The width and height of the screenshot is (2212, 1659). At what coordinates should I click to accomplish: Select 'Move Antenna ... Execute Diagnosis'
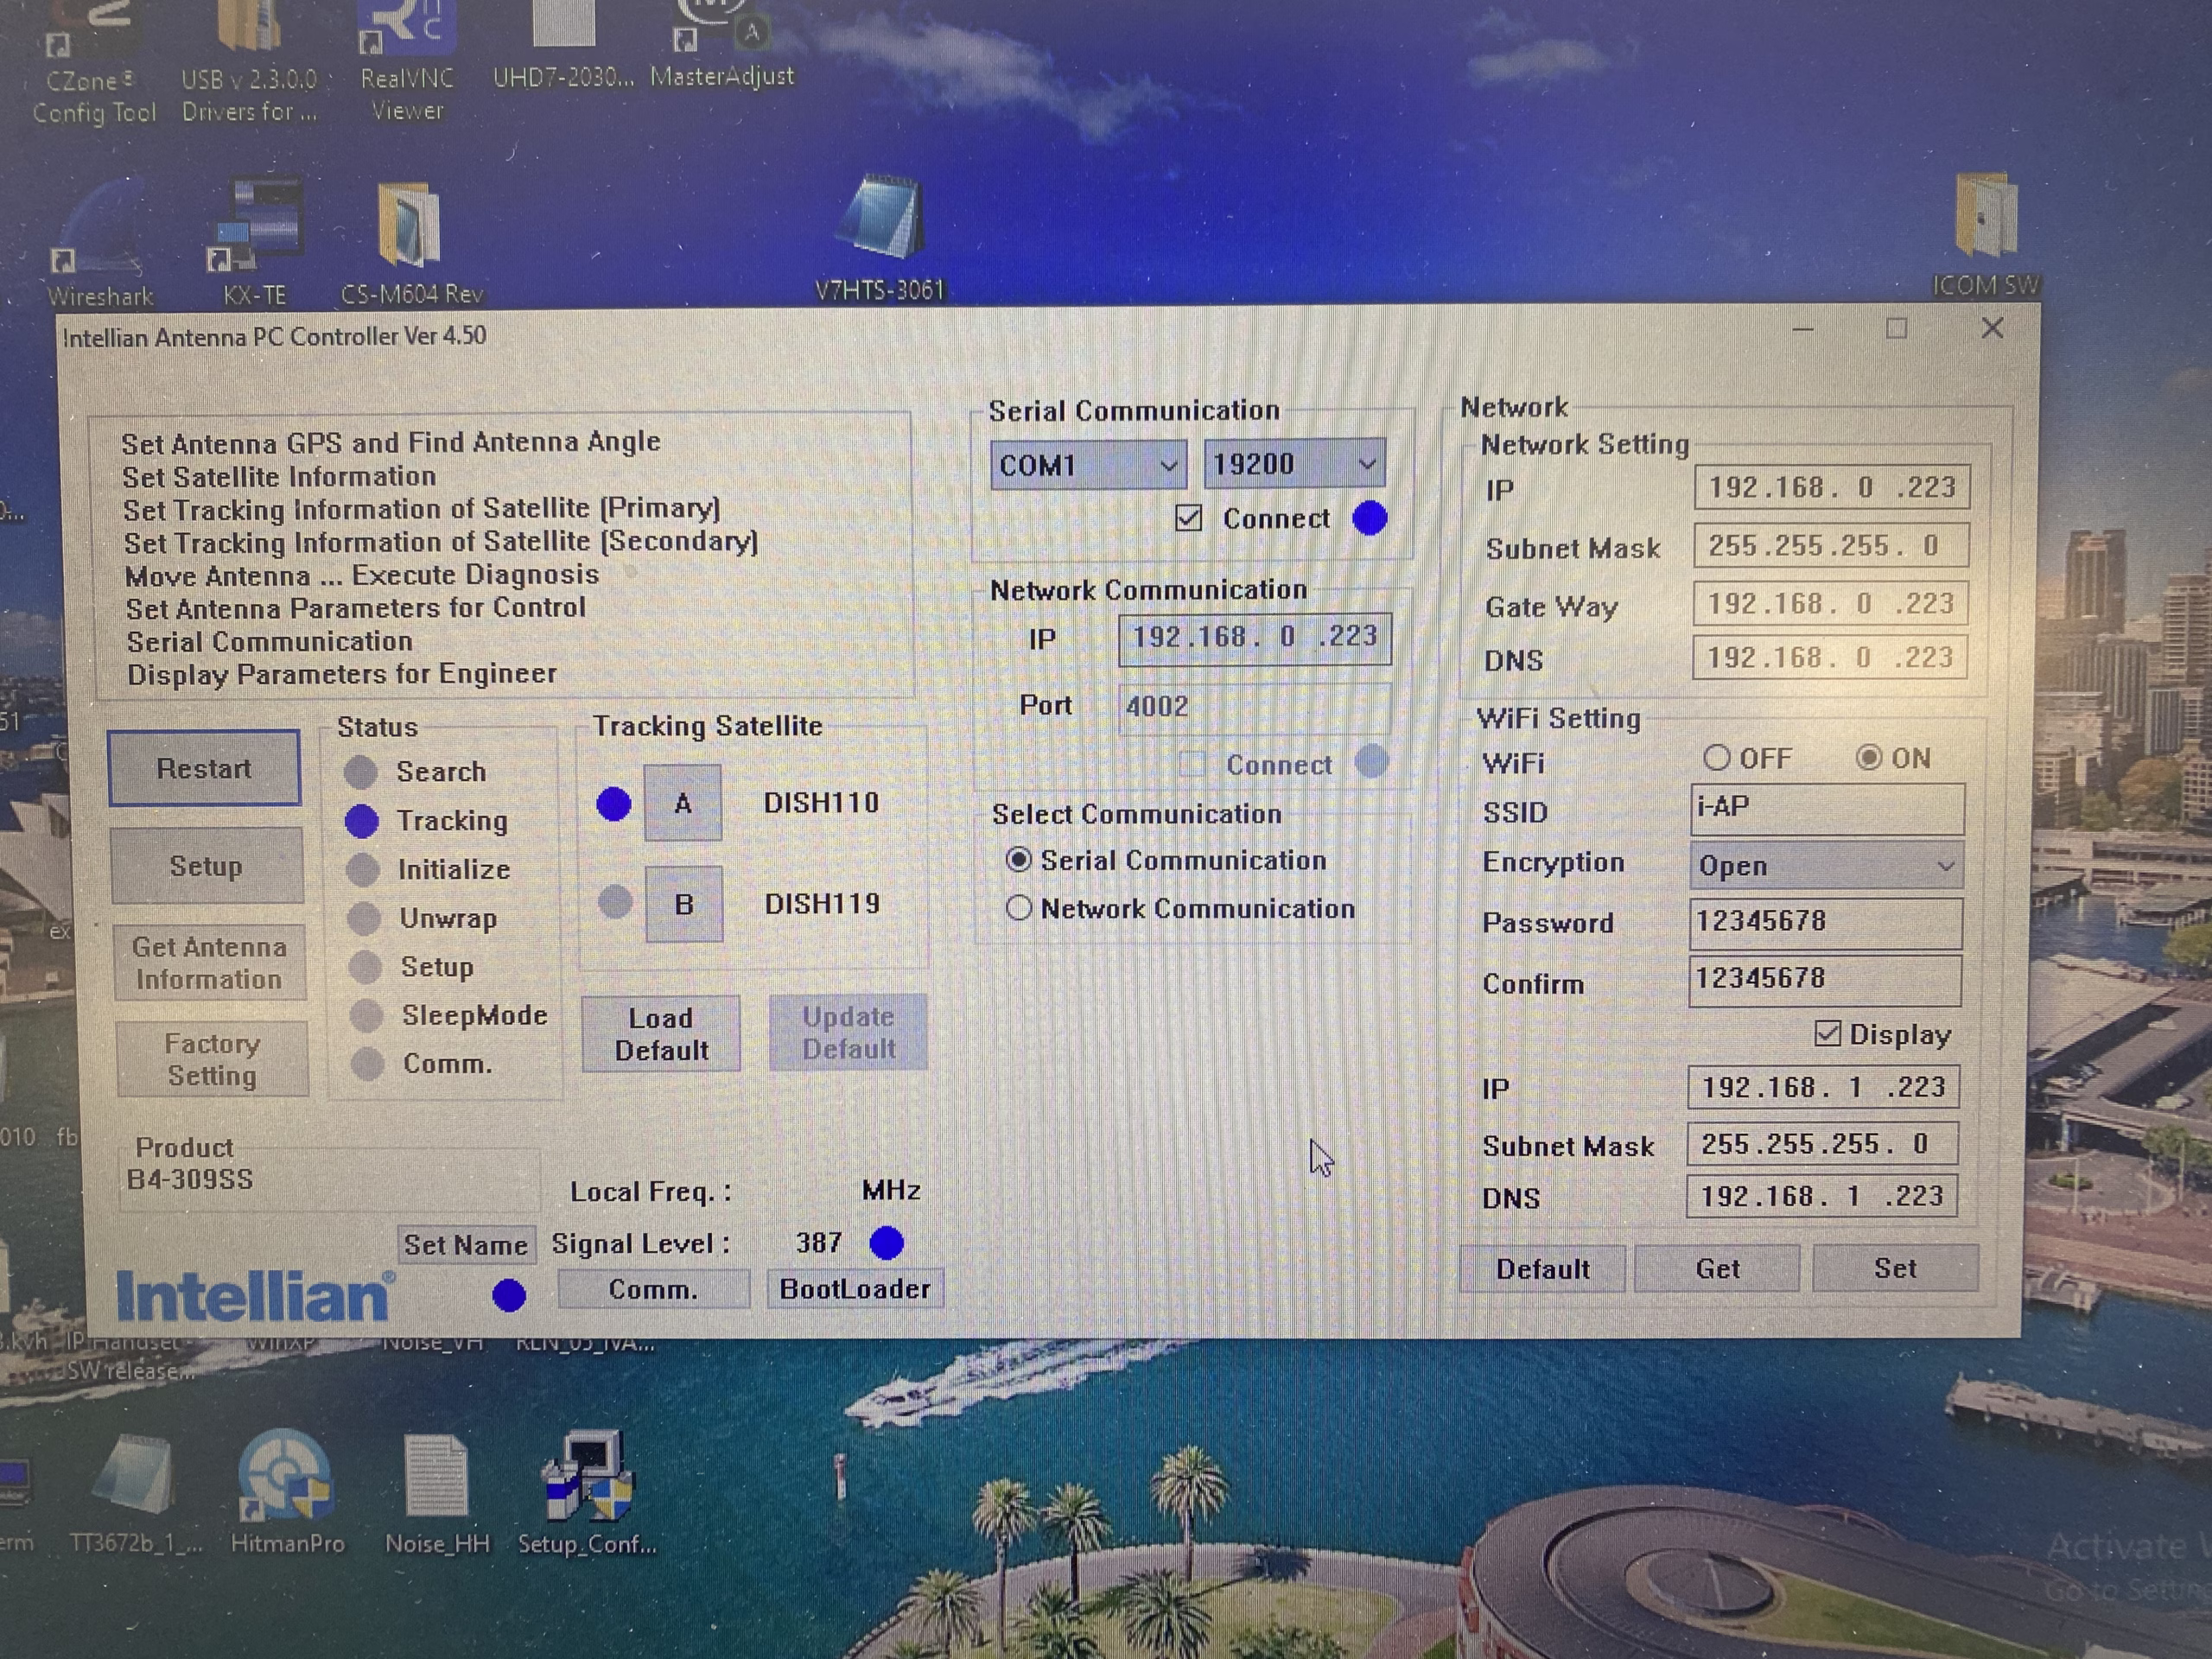[362, 575]
